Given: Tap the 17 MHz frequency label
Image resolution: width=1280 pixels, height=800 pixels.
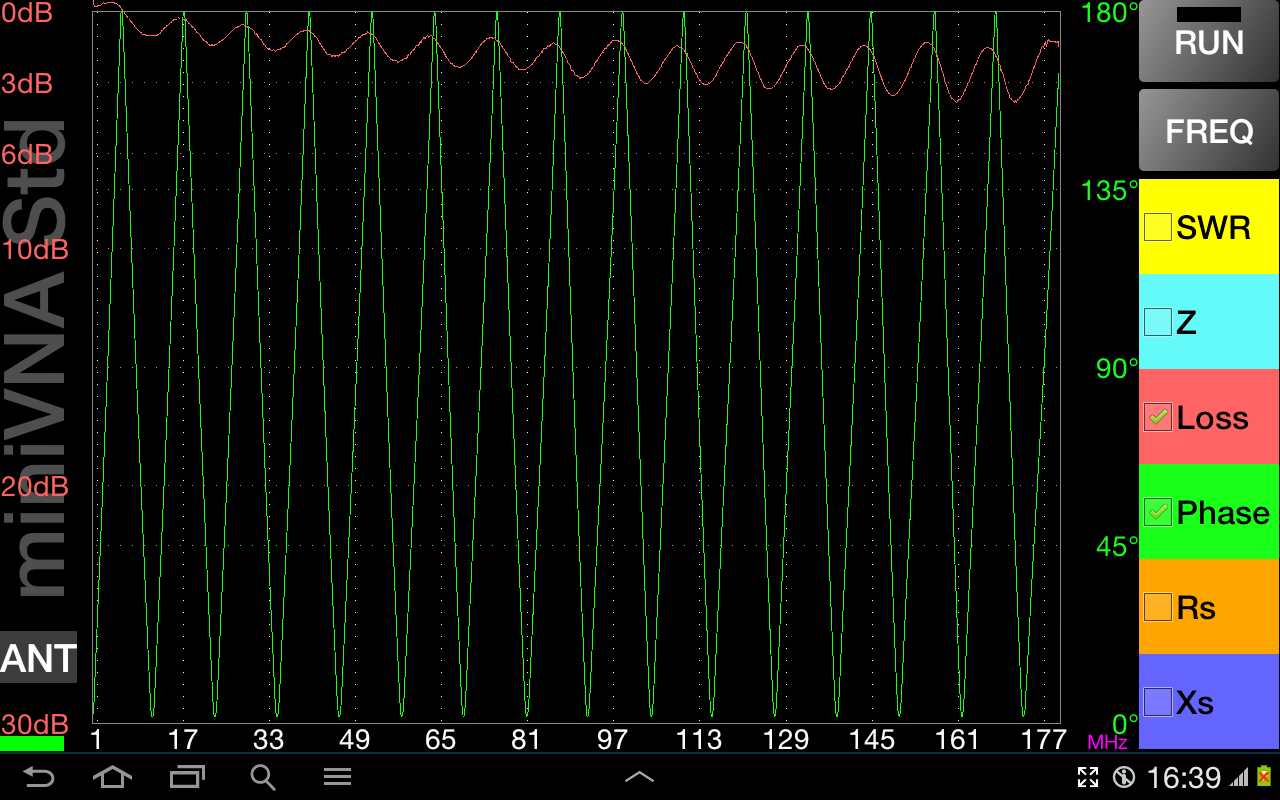Looking at the screenshot, I should (182, 739).
